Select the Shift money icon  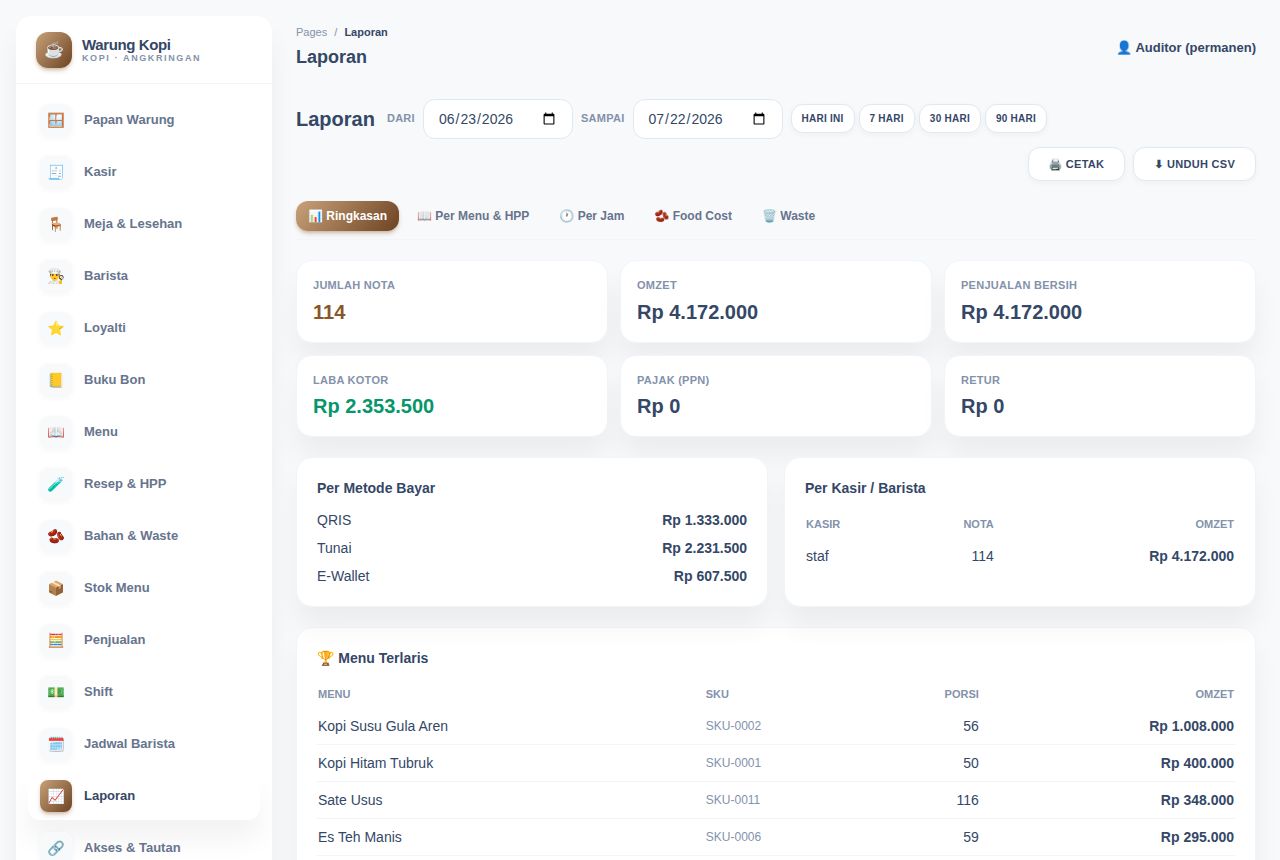coord(56,692)
